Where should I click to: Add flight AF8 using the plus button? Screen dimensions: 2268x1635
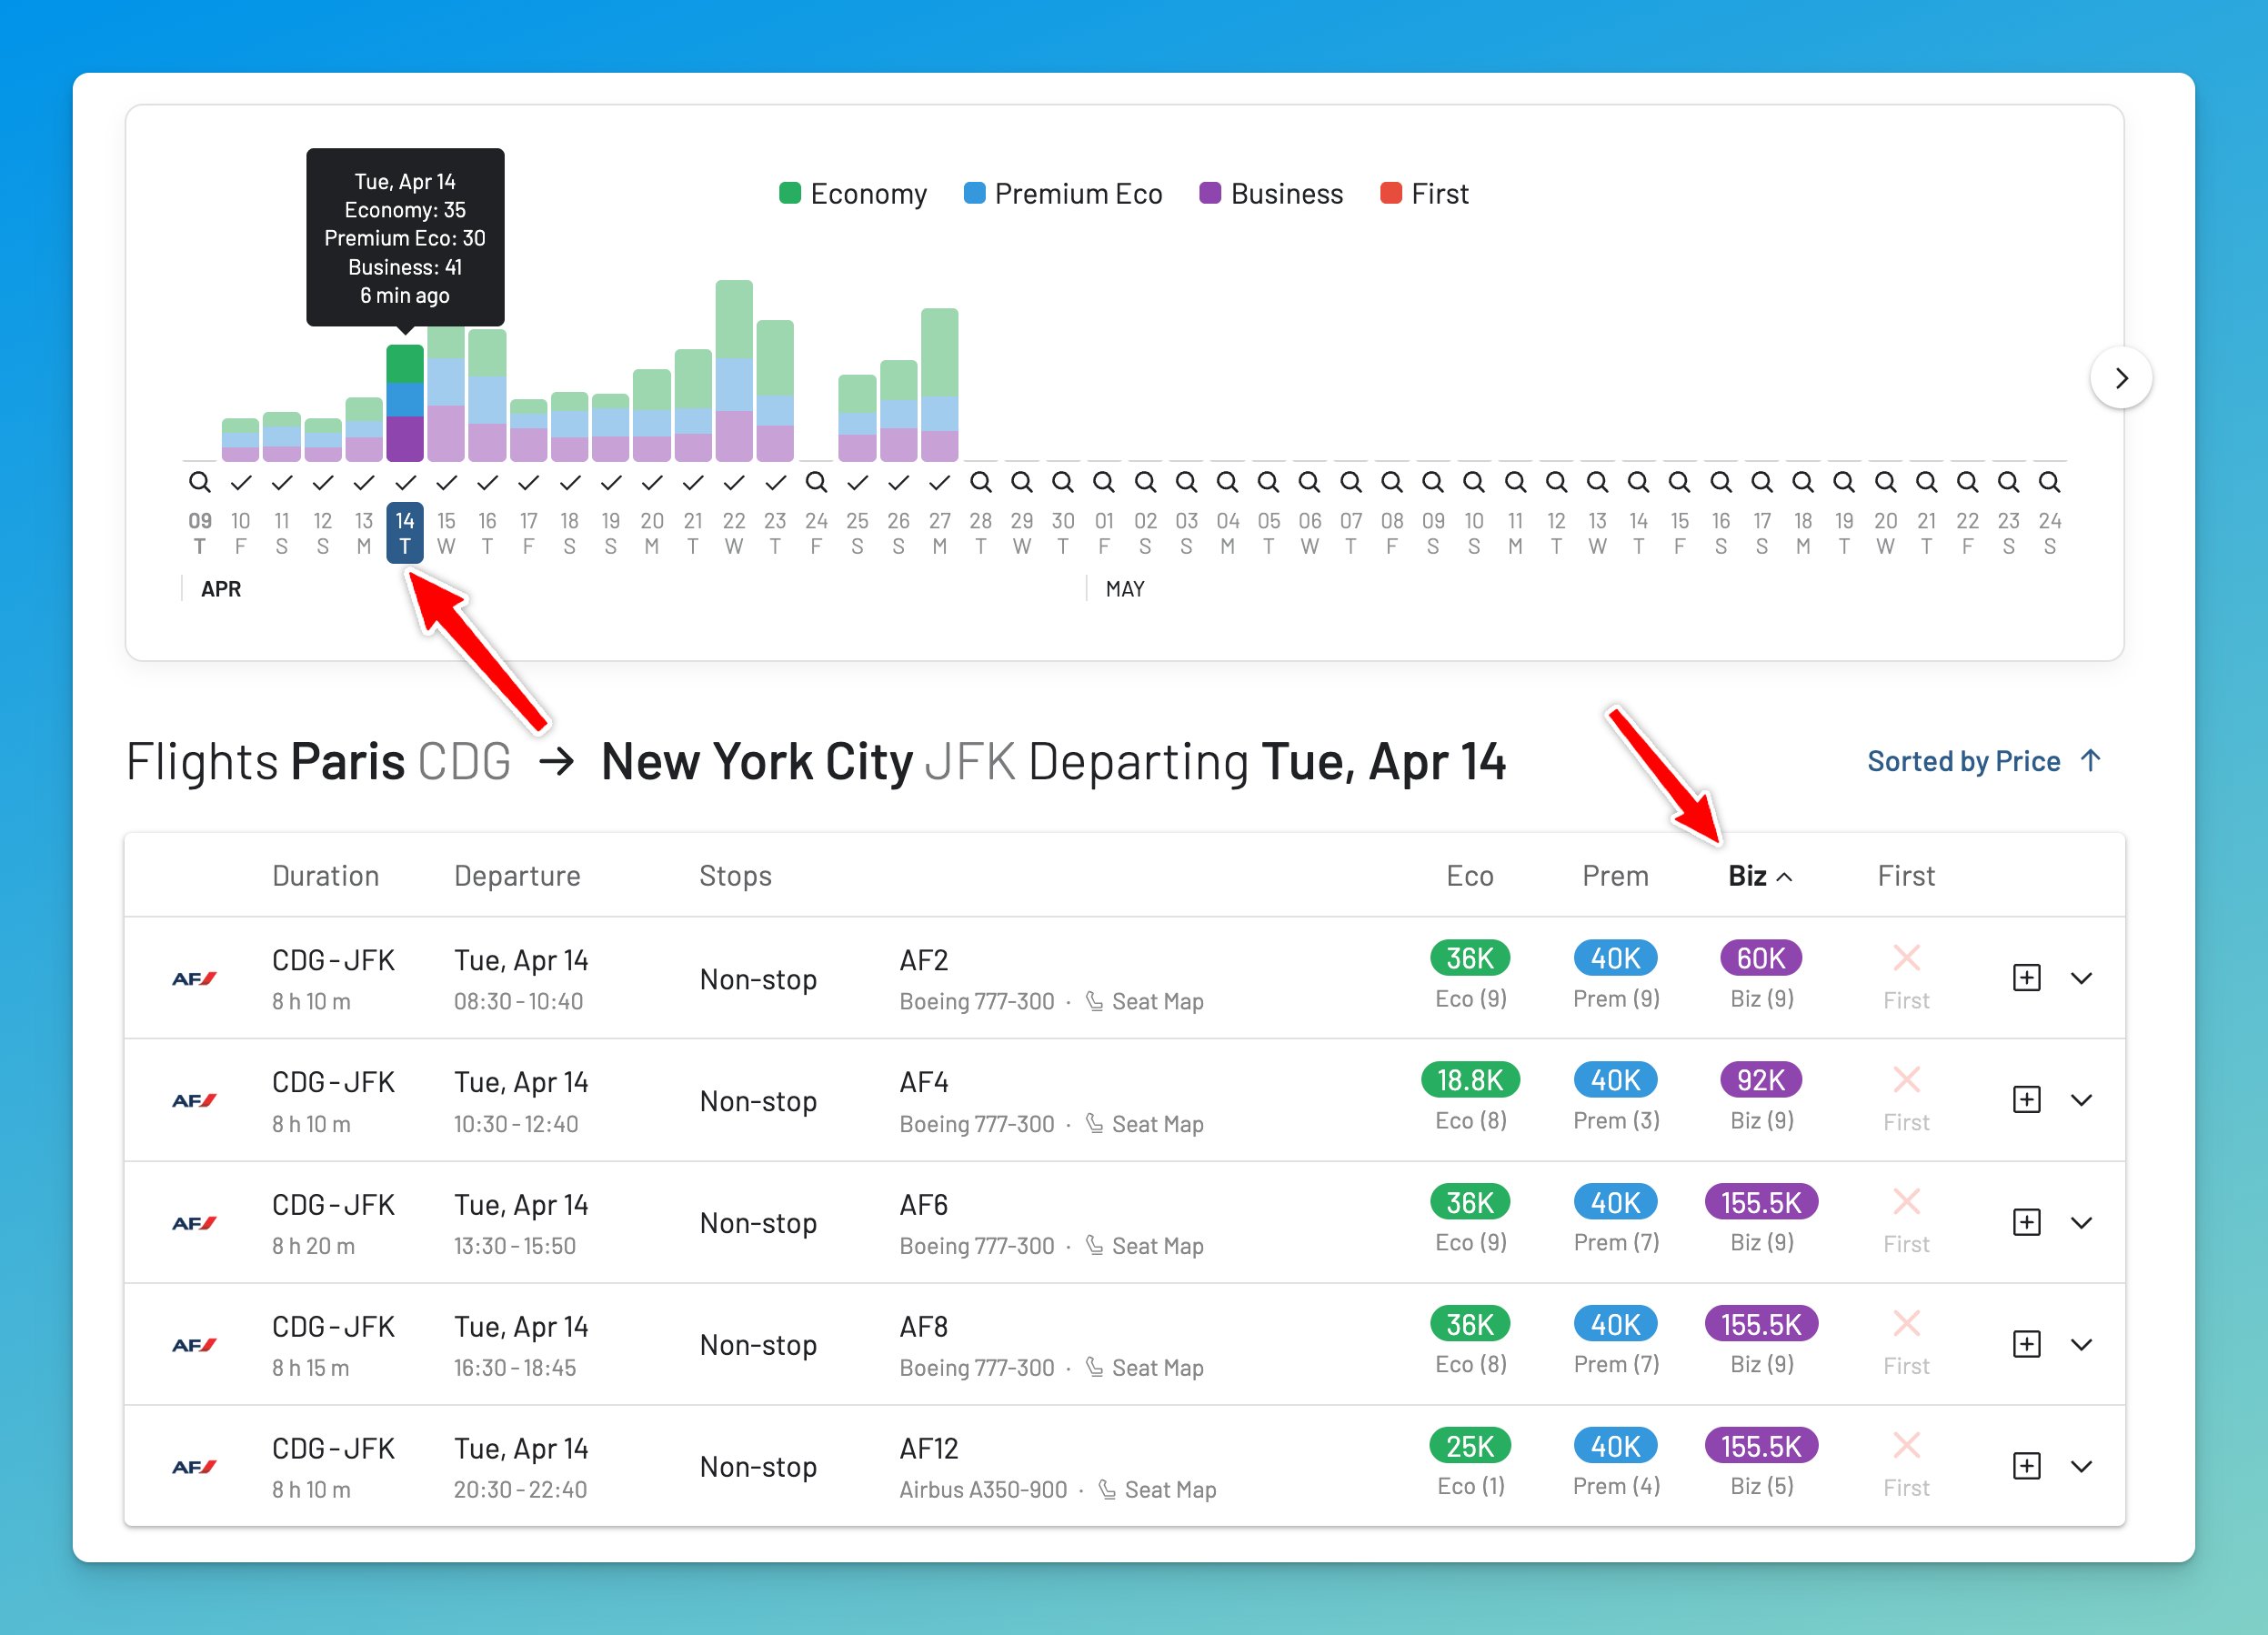[2026, 1344]
